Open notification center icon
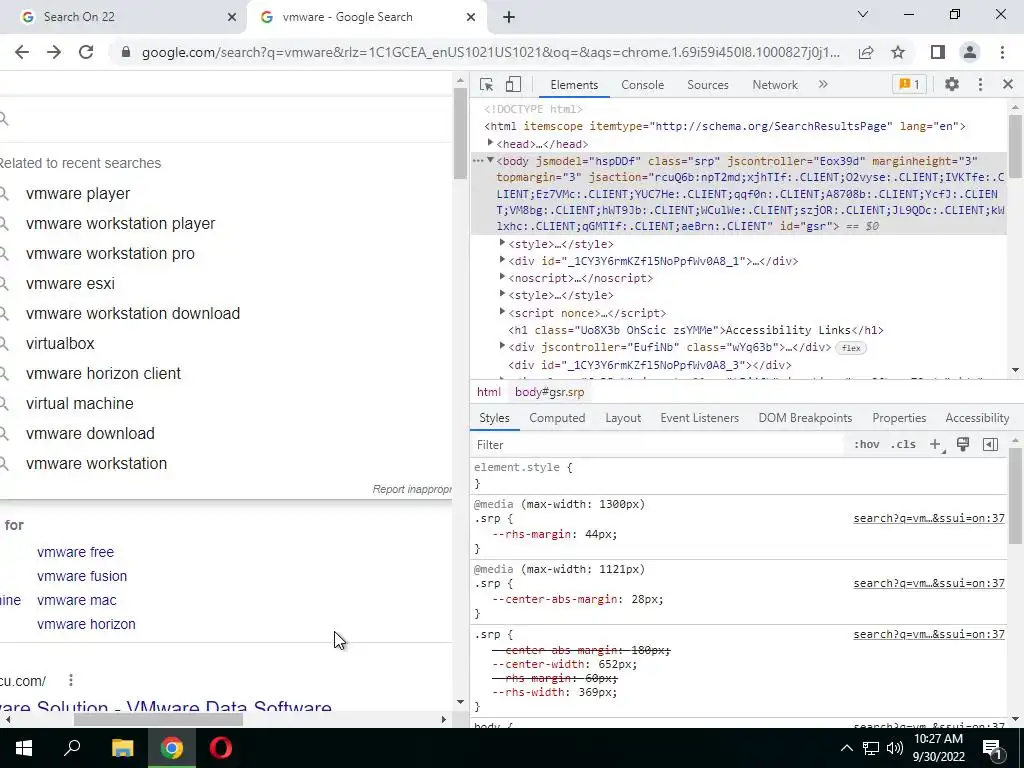 (x=993, y=749)
